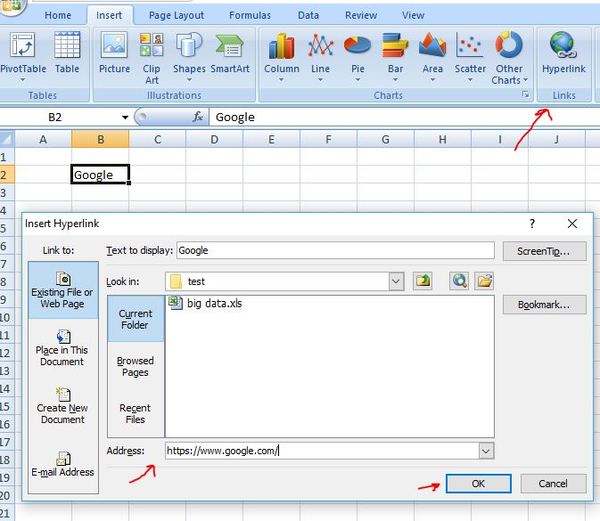
Task: Expand the Name Box dropdown
Action: coord(125,117)
